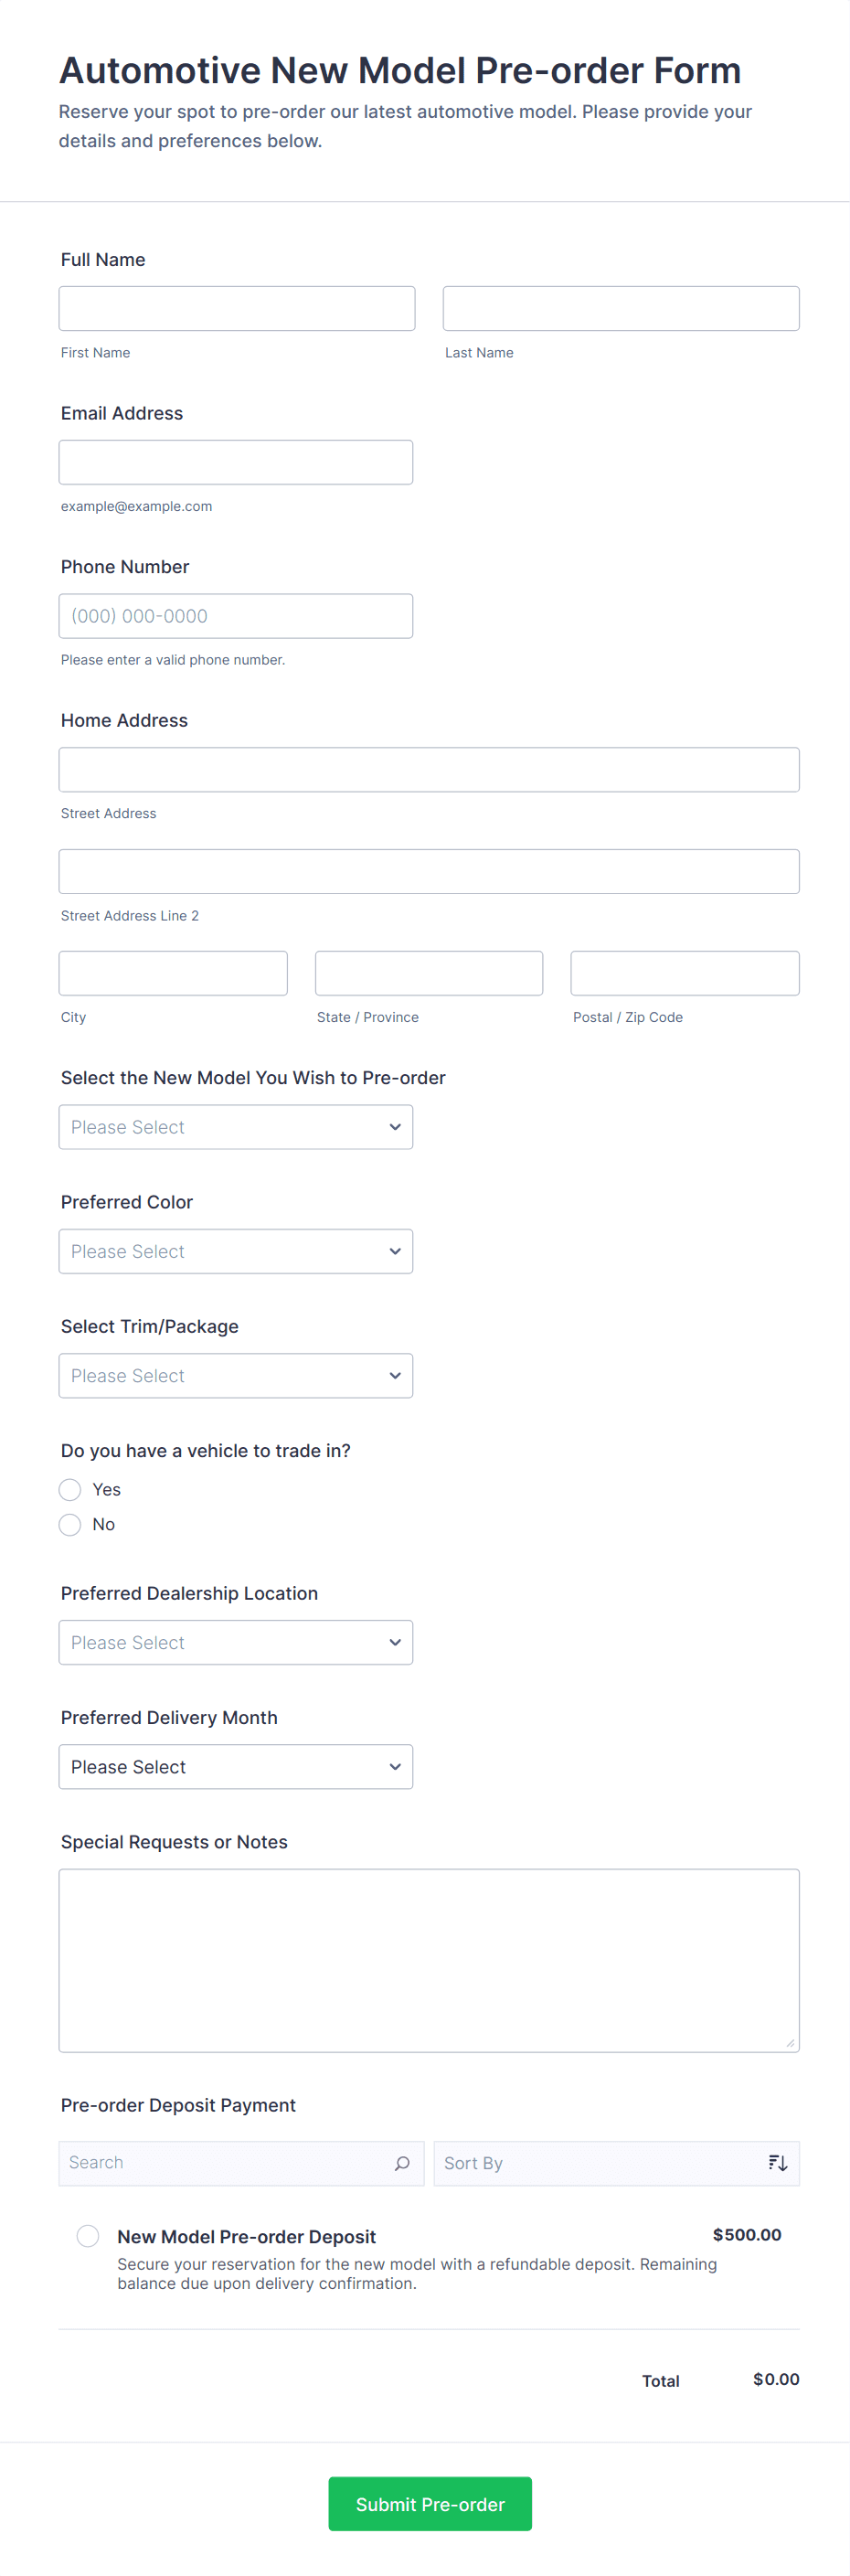This screenshot has height=2576, width=850.
Task: Click the Street Address Line 2 field
Action: (429, 872)
